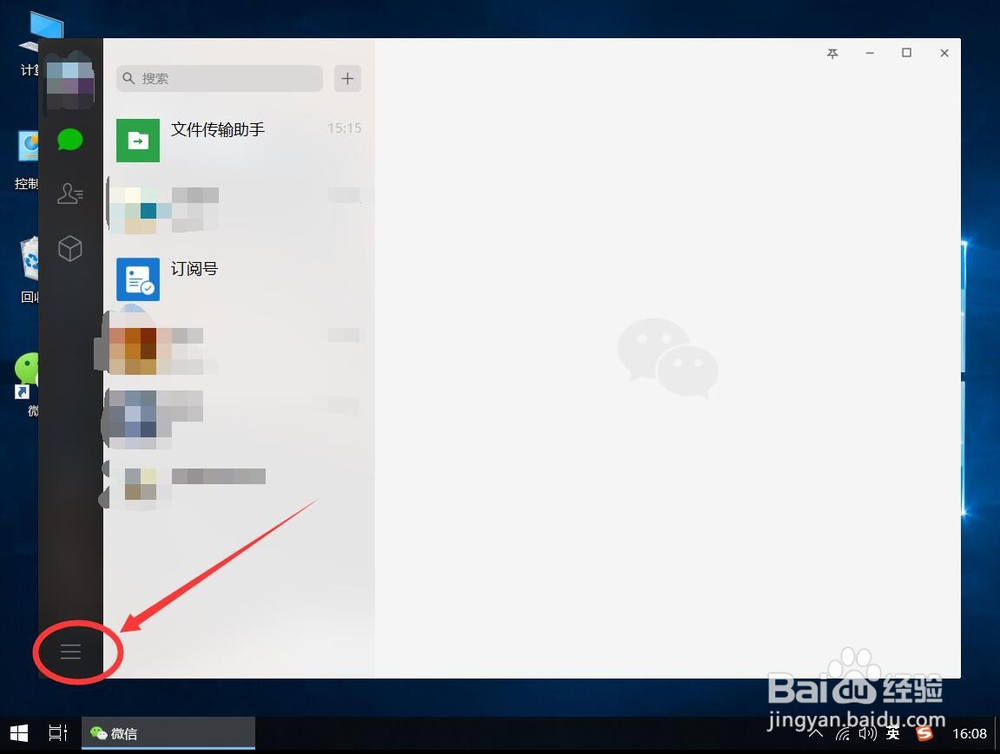Image resolution: width=1000 pixels, height=754 pixels.
Task: Click the green 文件传输助手 avatar icon
Action: [x=138, y=140]
